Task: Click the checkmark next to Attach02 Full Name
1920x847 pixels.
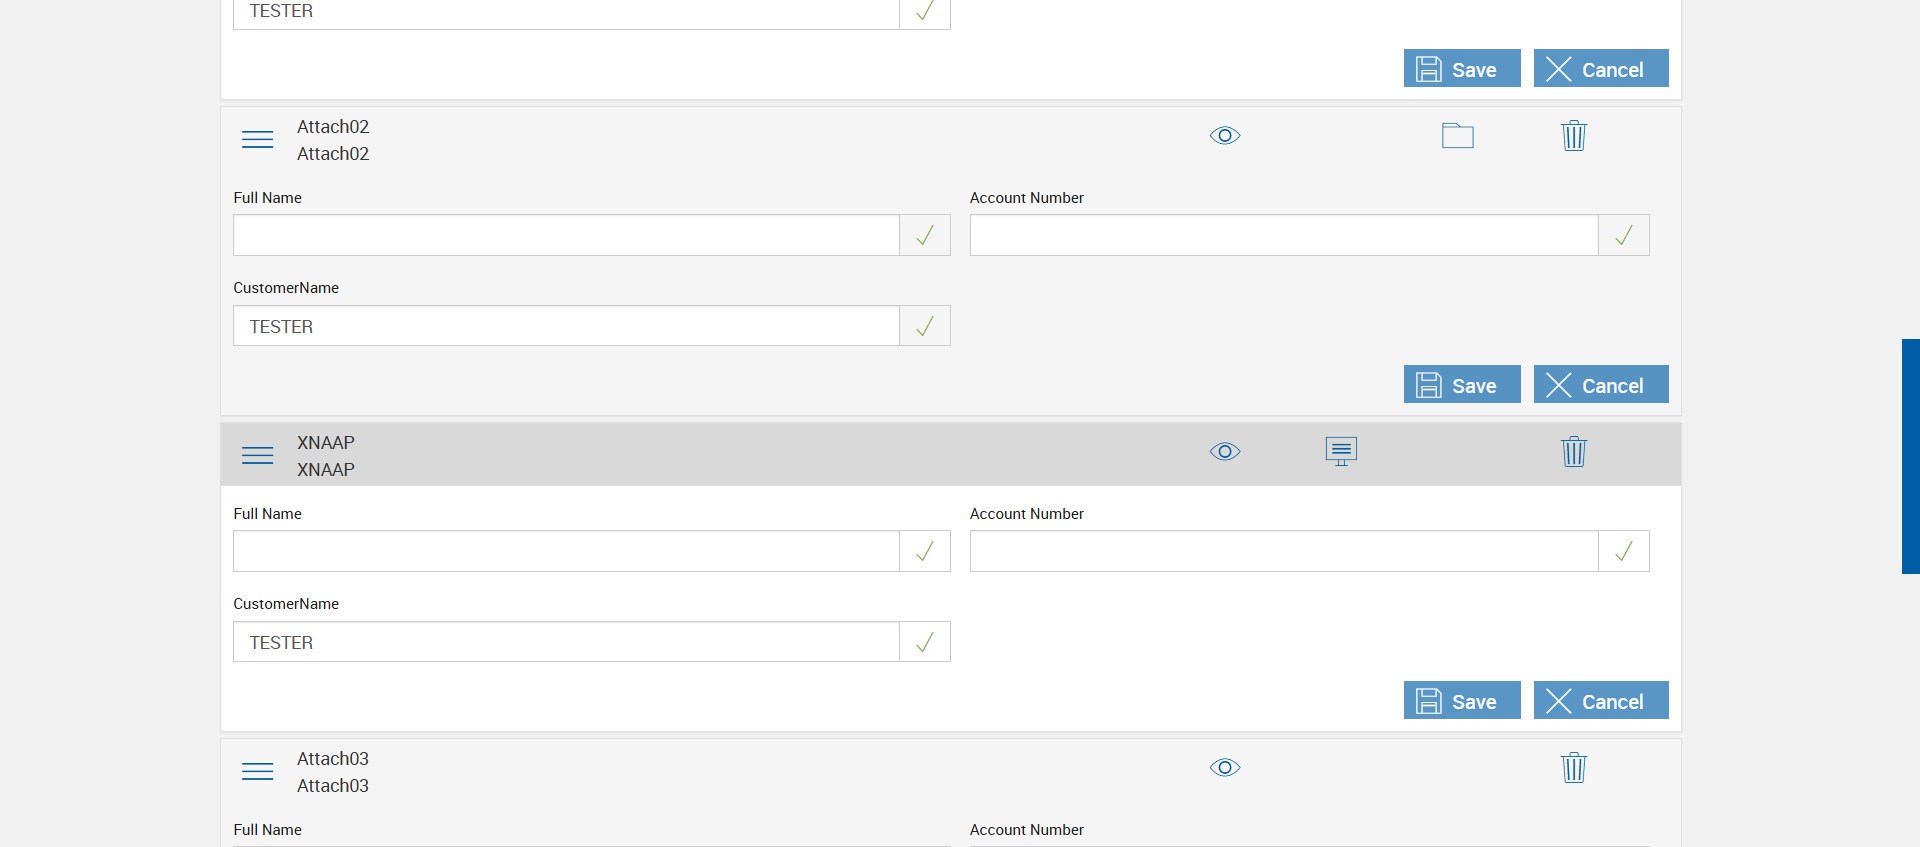Action: coord(925,235)
